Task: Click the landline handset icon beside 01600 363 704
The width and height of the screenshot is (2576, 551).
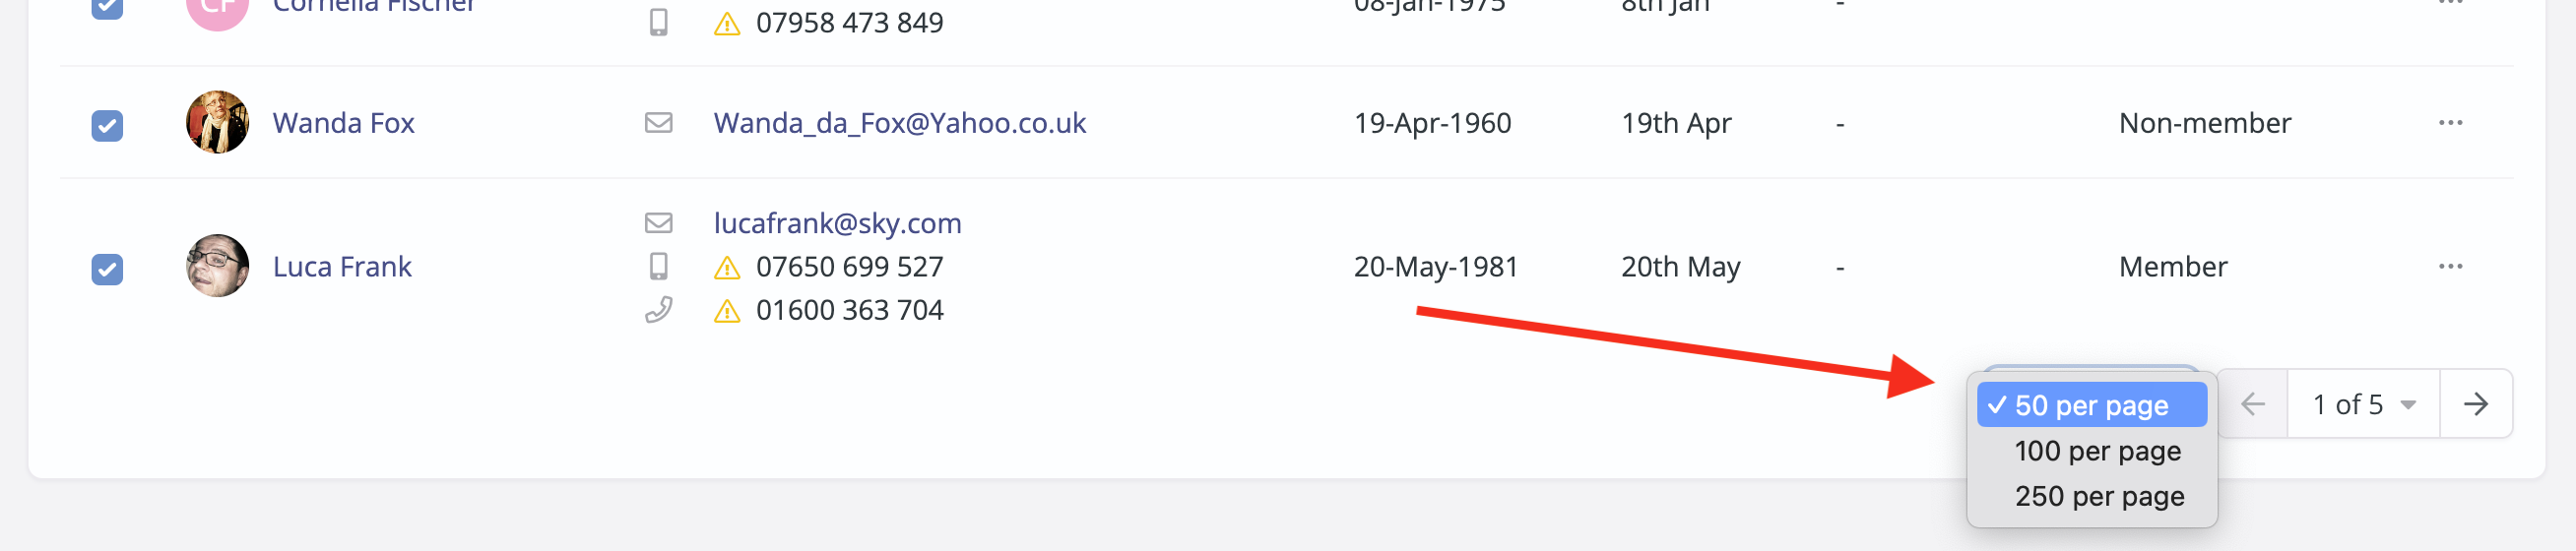Action: (x=658, y=310)
